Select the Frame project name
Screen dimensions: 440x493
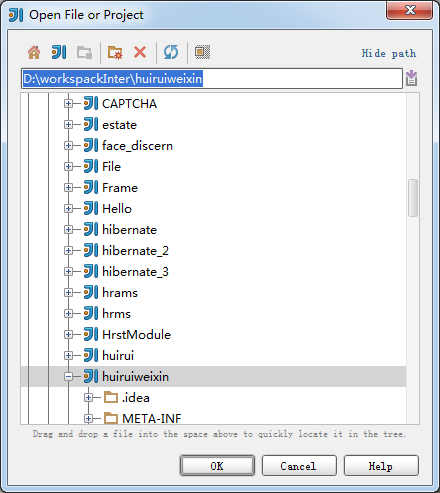(x=120, y=188)
